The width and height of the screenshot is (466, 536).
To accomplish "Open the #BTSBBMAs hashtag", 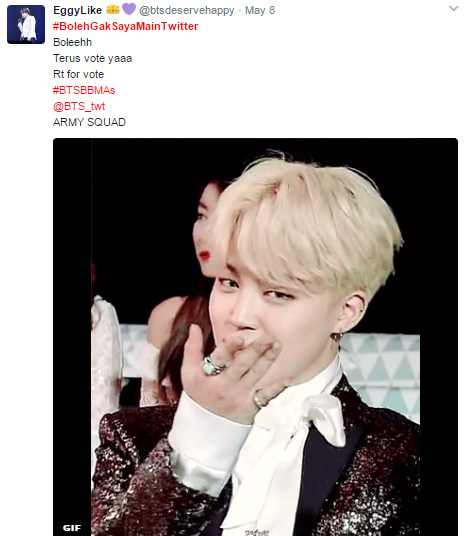I will pyautogui.click(x=84, y=90).
